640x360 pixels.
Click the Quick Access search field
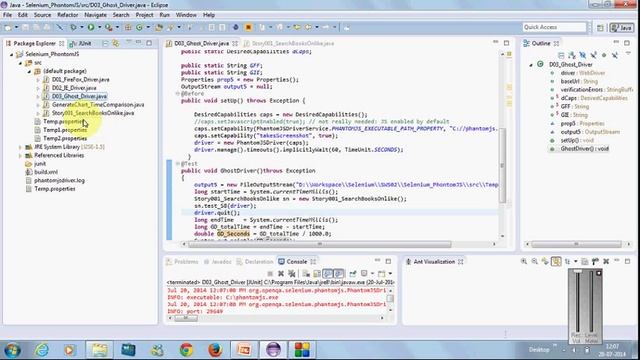[x=554, y=27]
